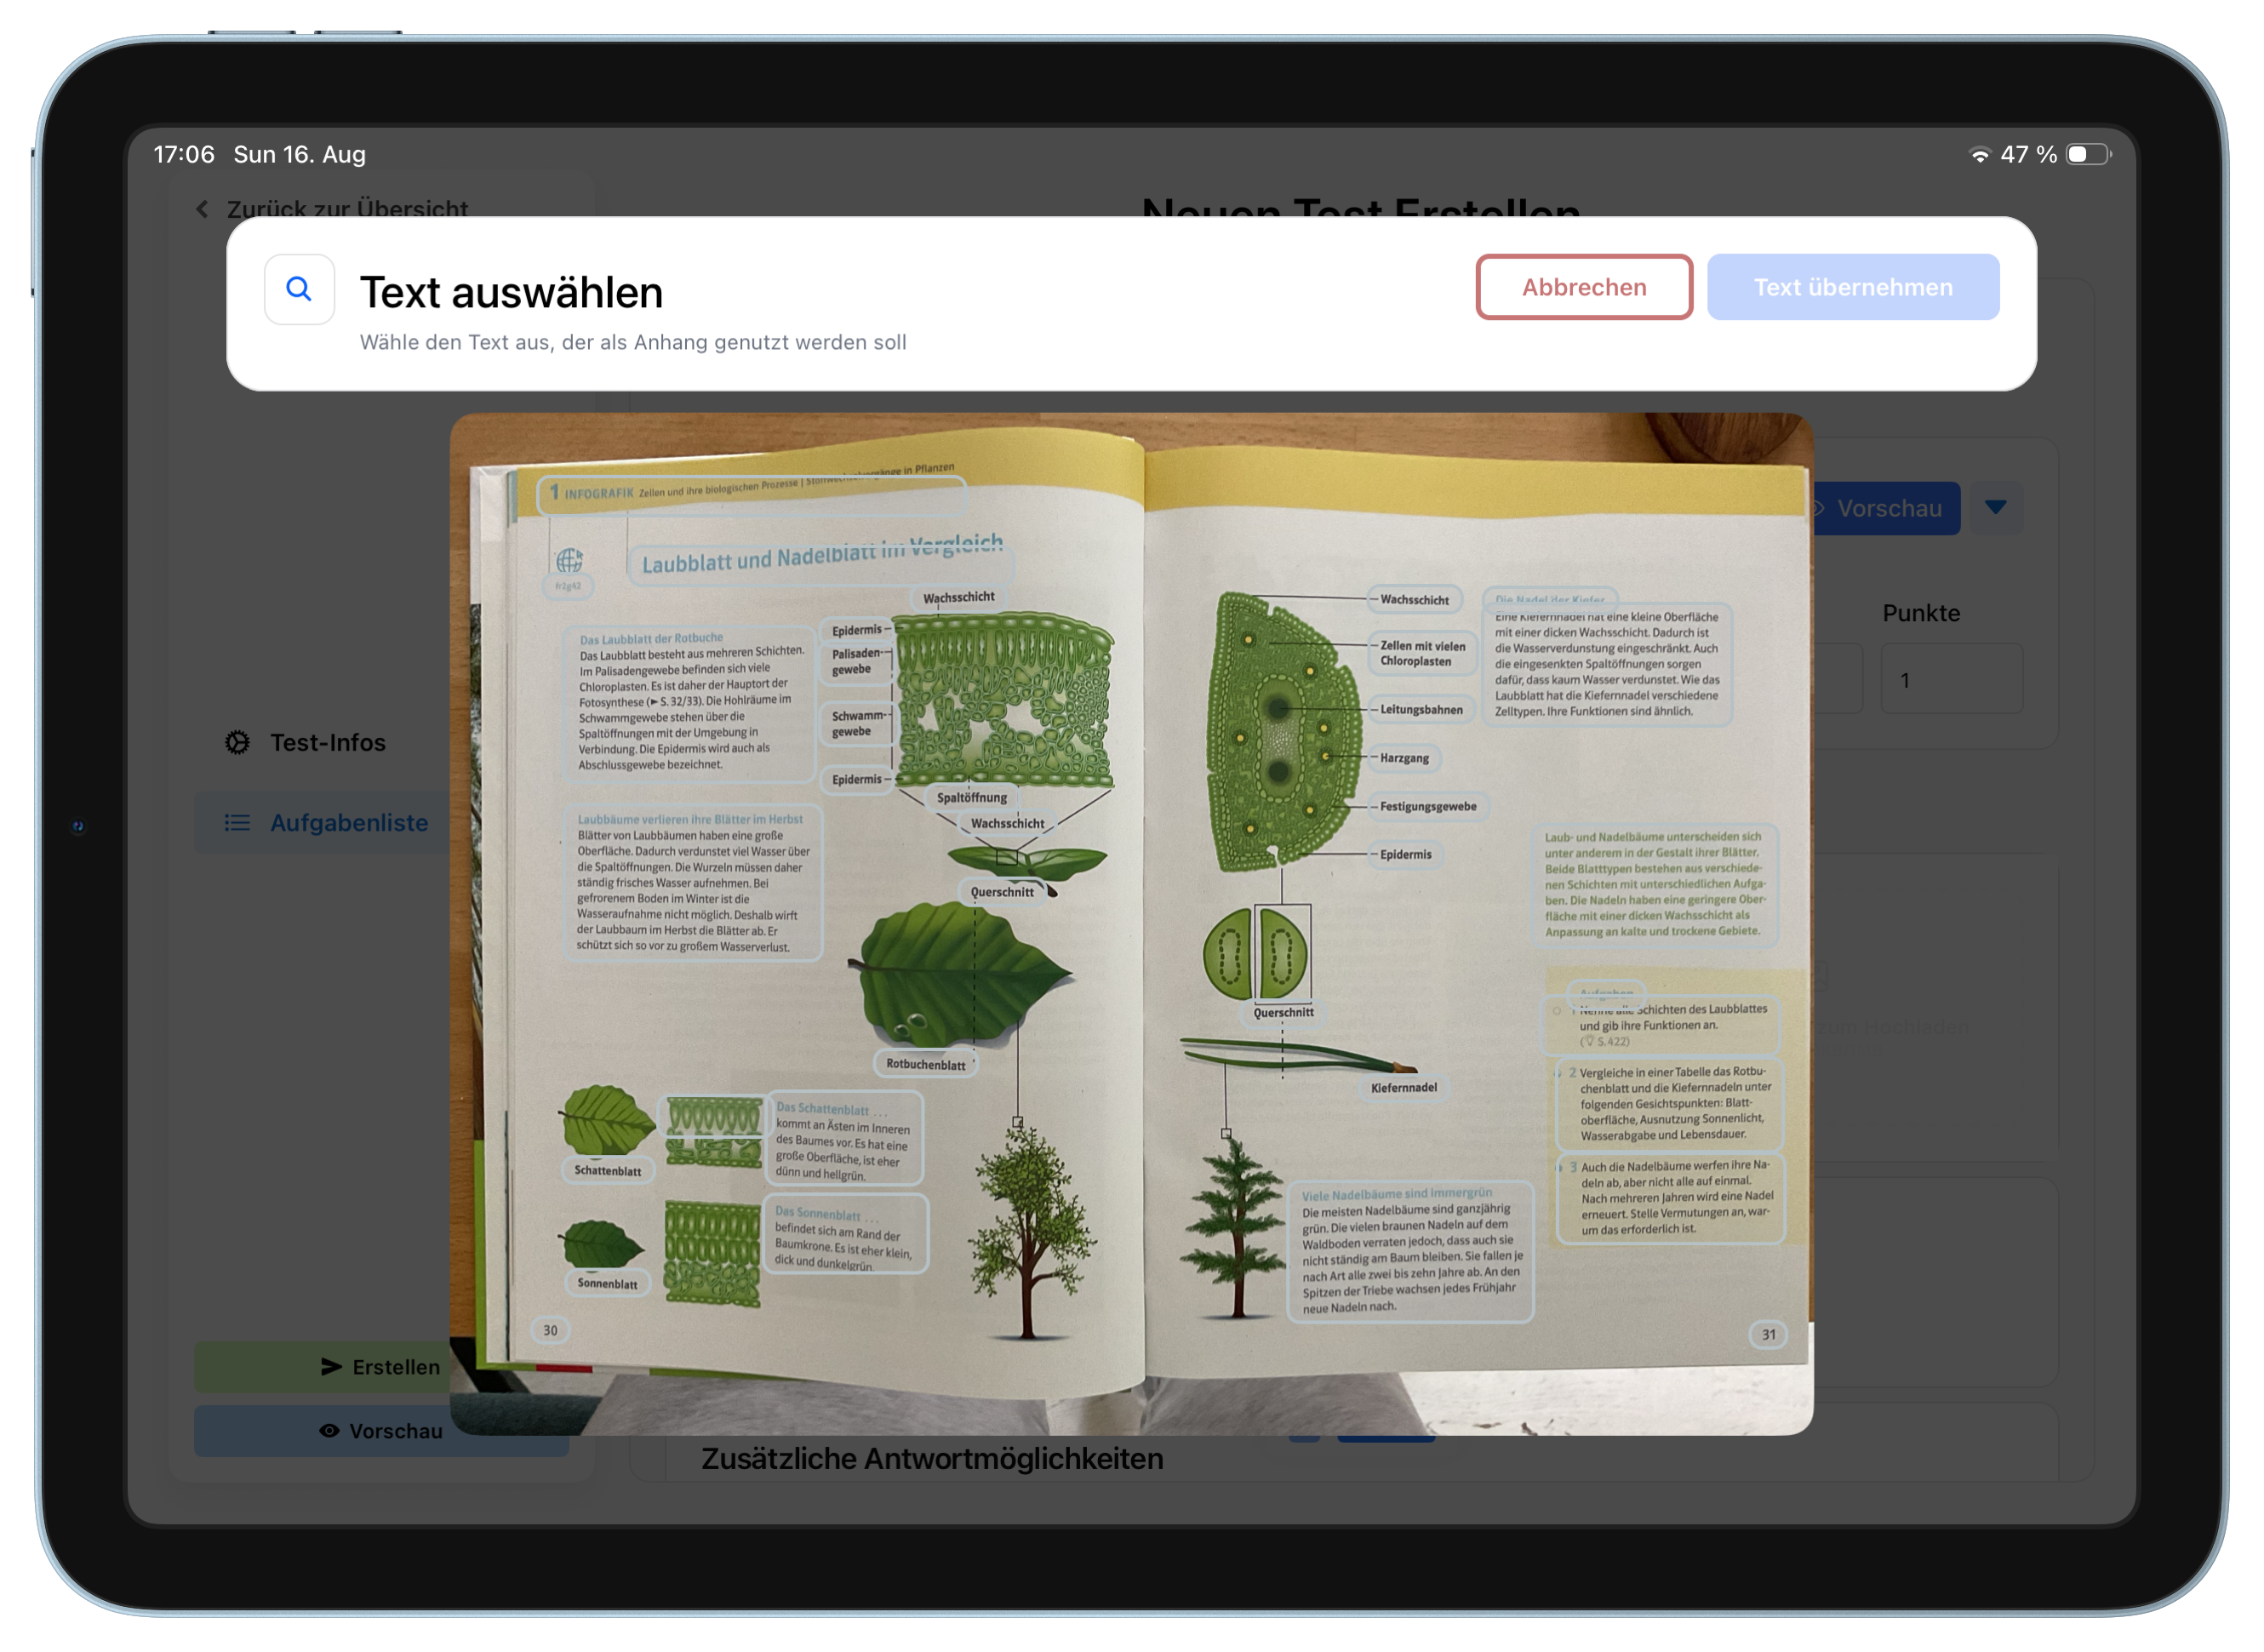Confirm selection with Text übernehmen

pyautogui.click(x=1853, y=287)
